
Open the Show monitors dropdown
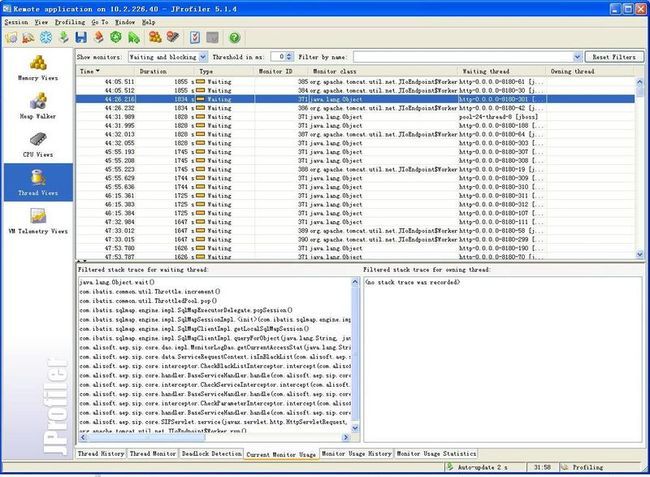tap(167, 57)
